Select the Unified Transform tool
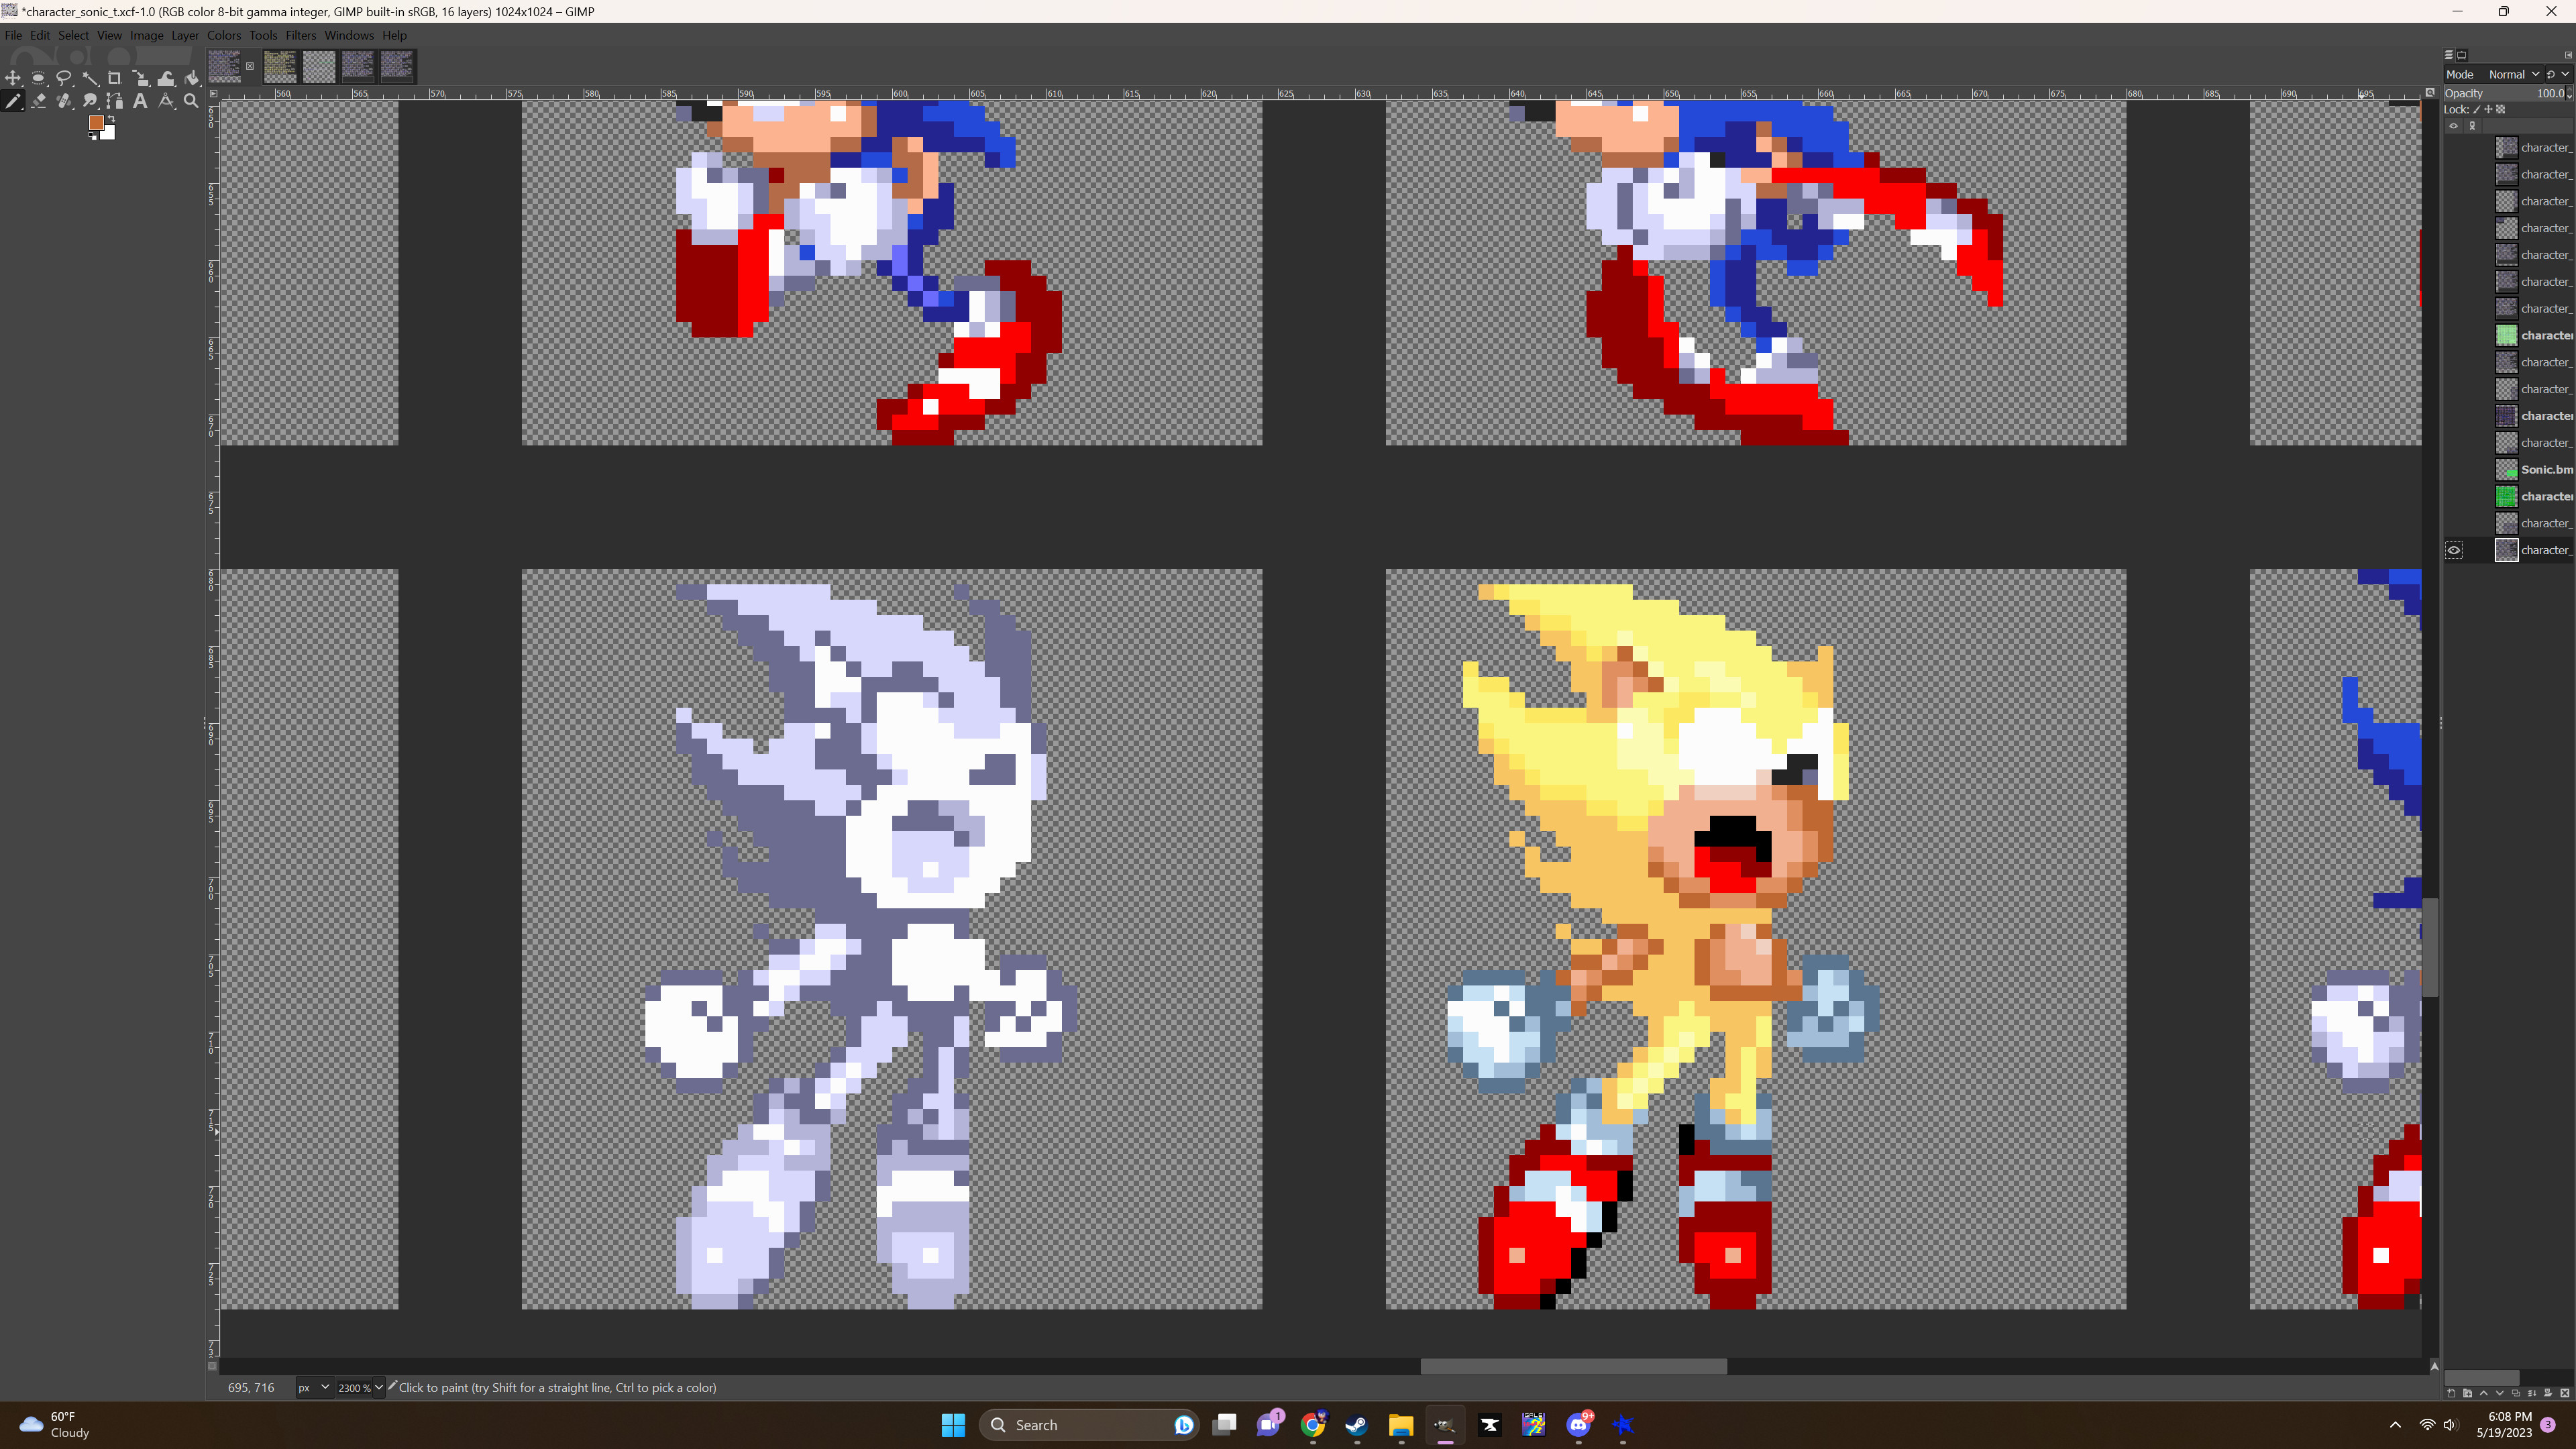 pyautogui.click(x=141, y=78)
